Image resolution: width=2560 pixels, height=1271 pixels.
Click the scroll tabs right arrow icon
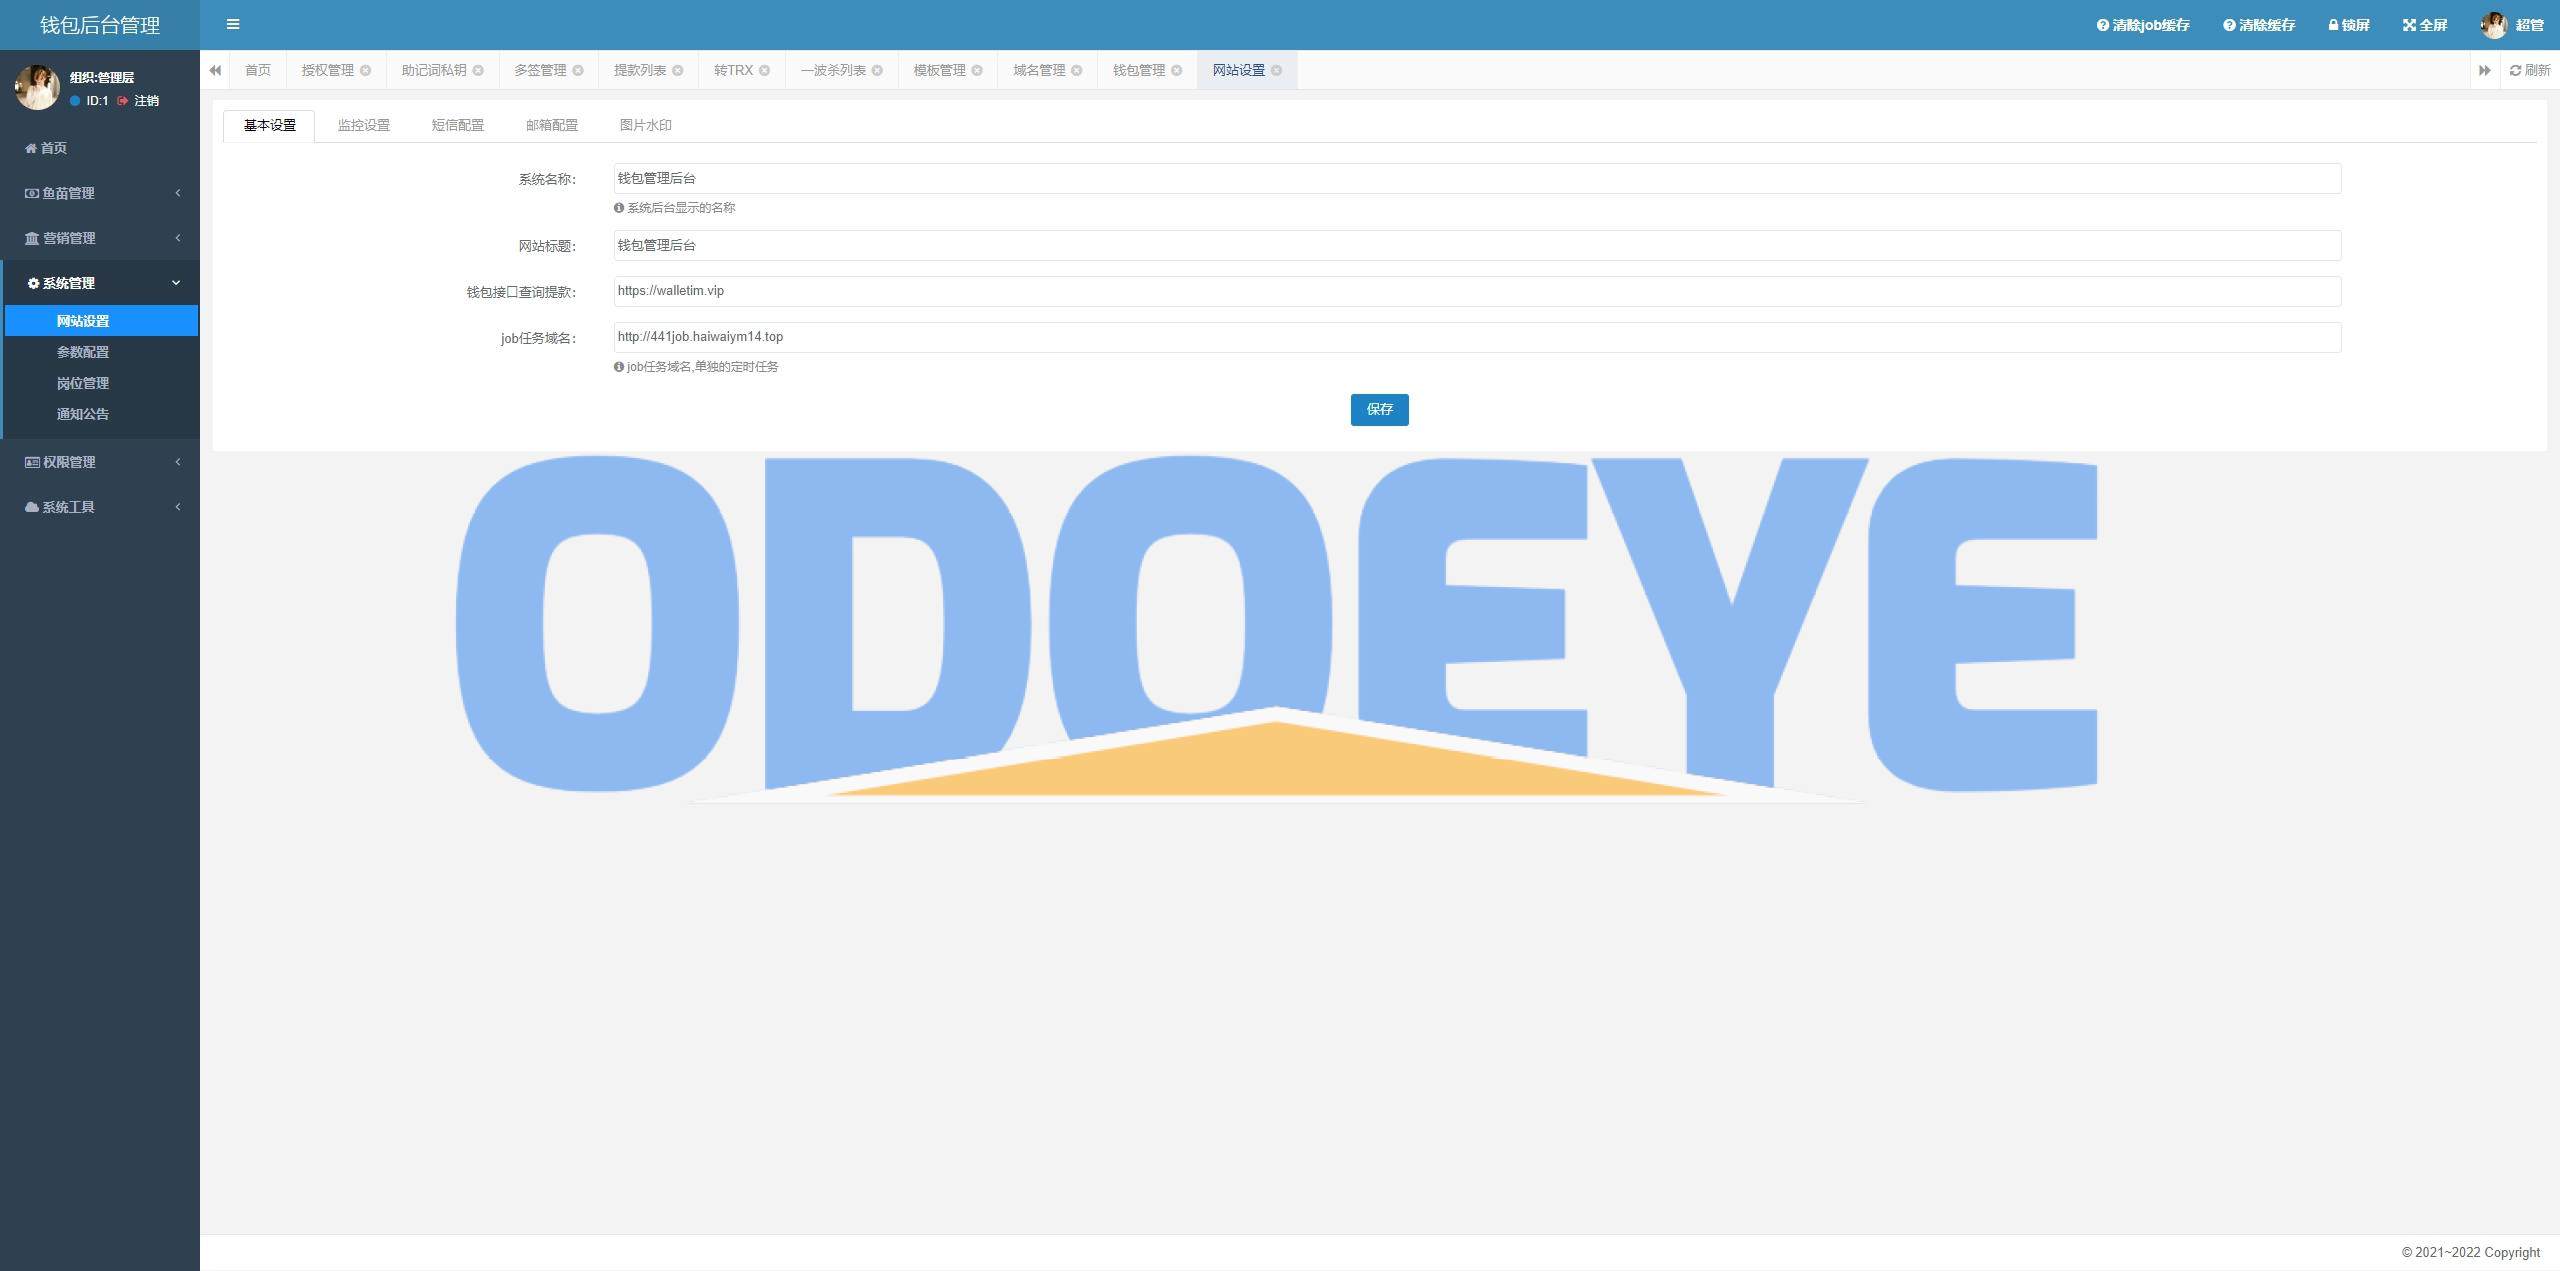[x=2484, y=70]
